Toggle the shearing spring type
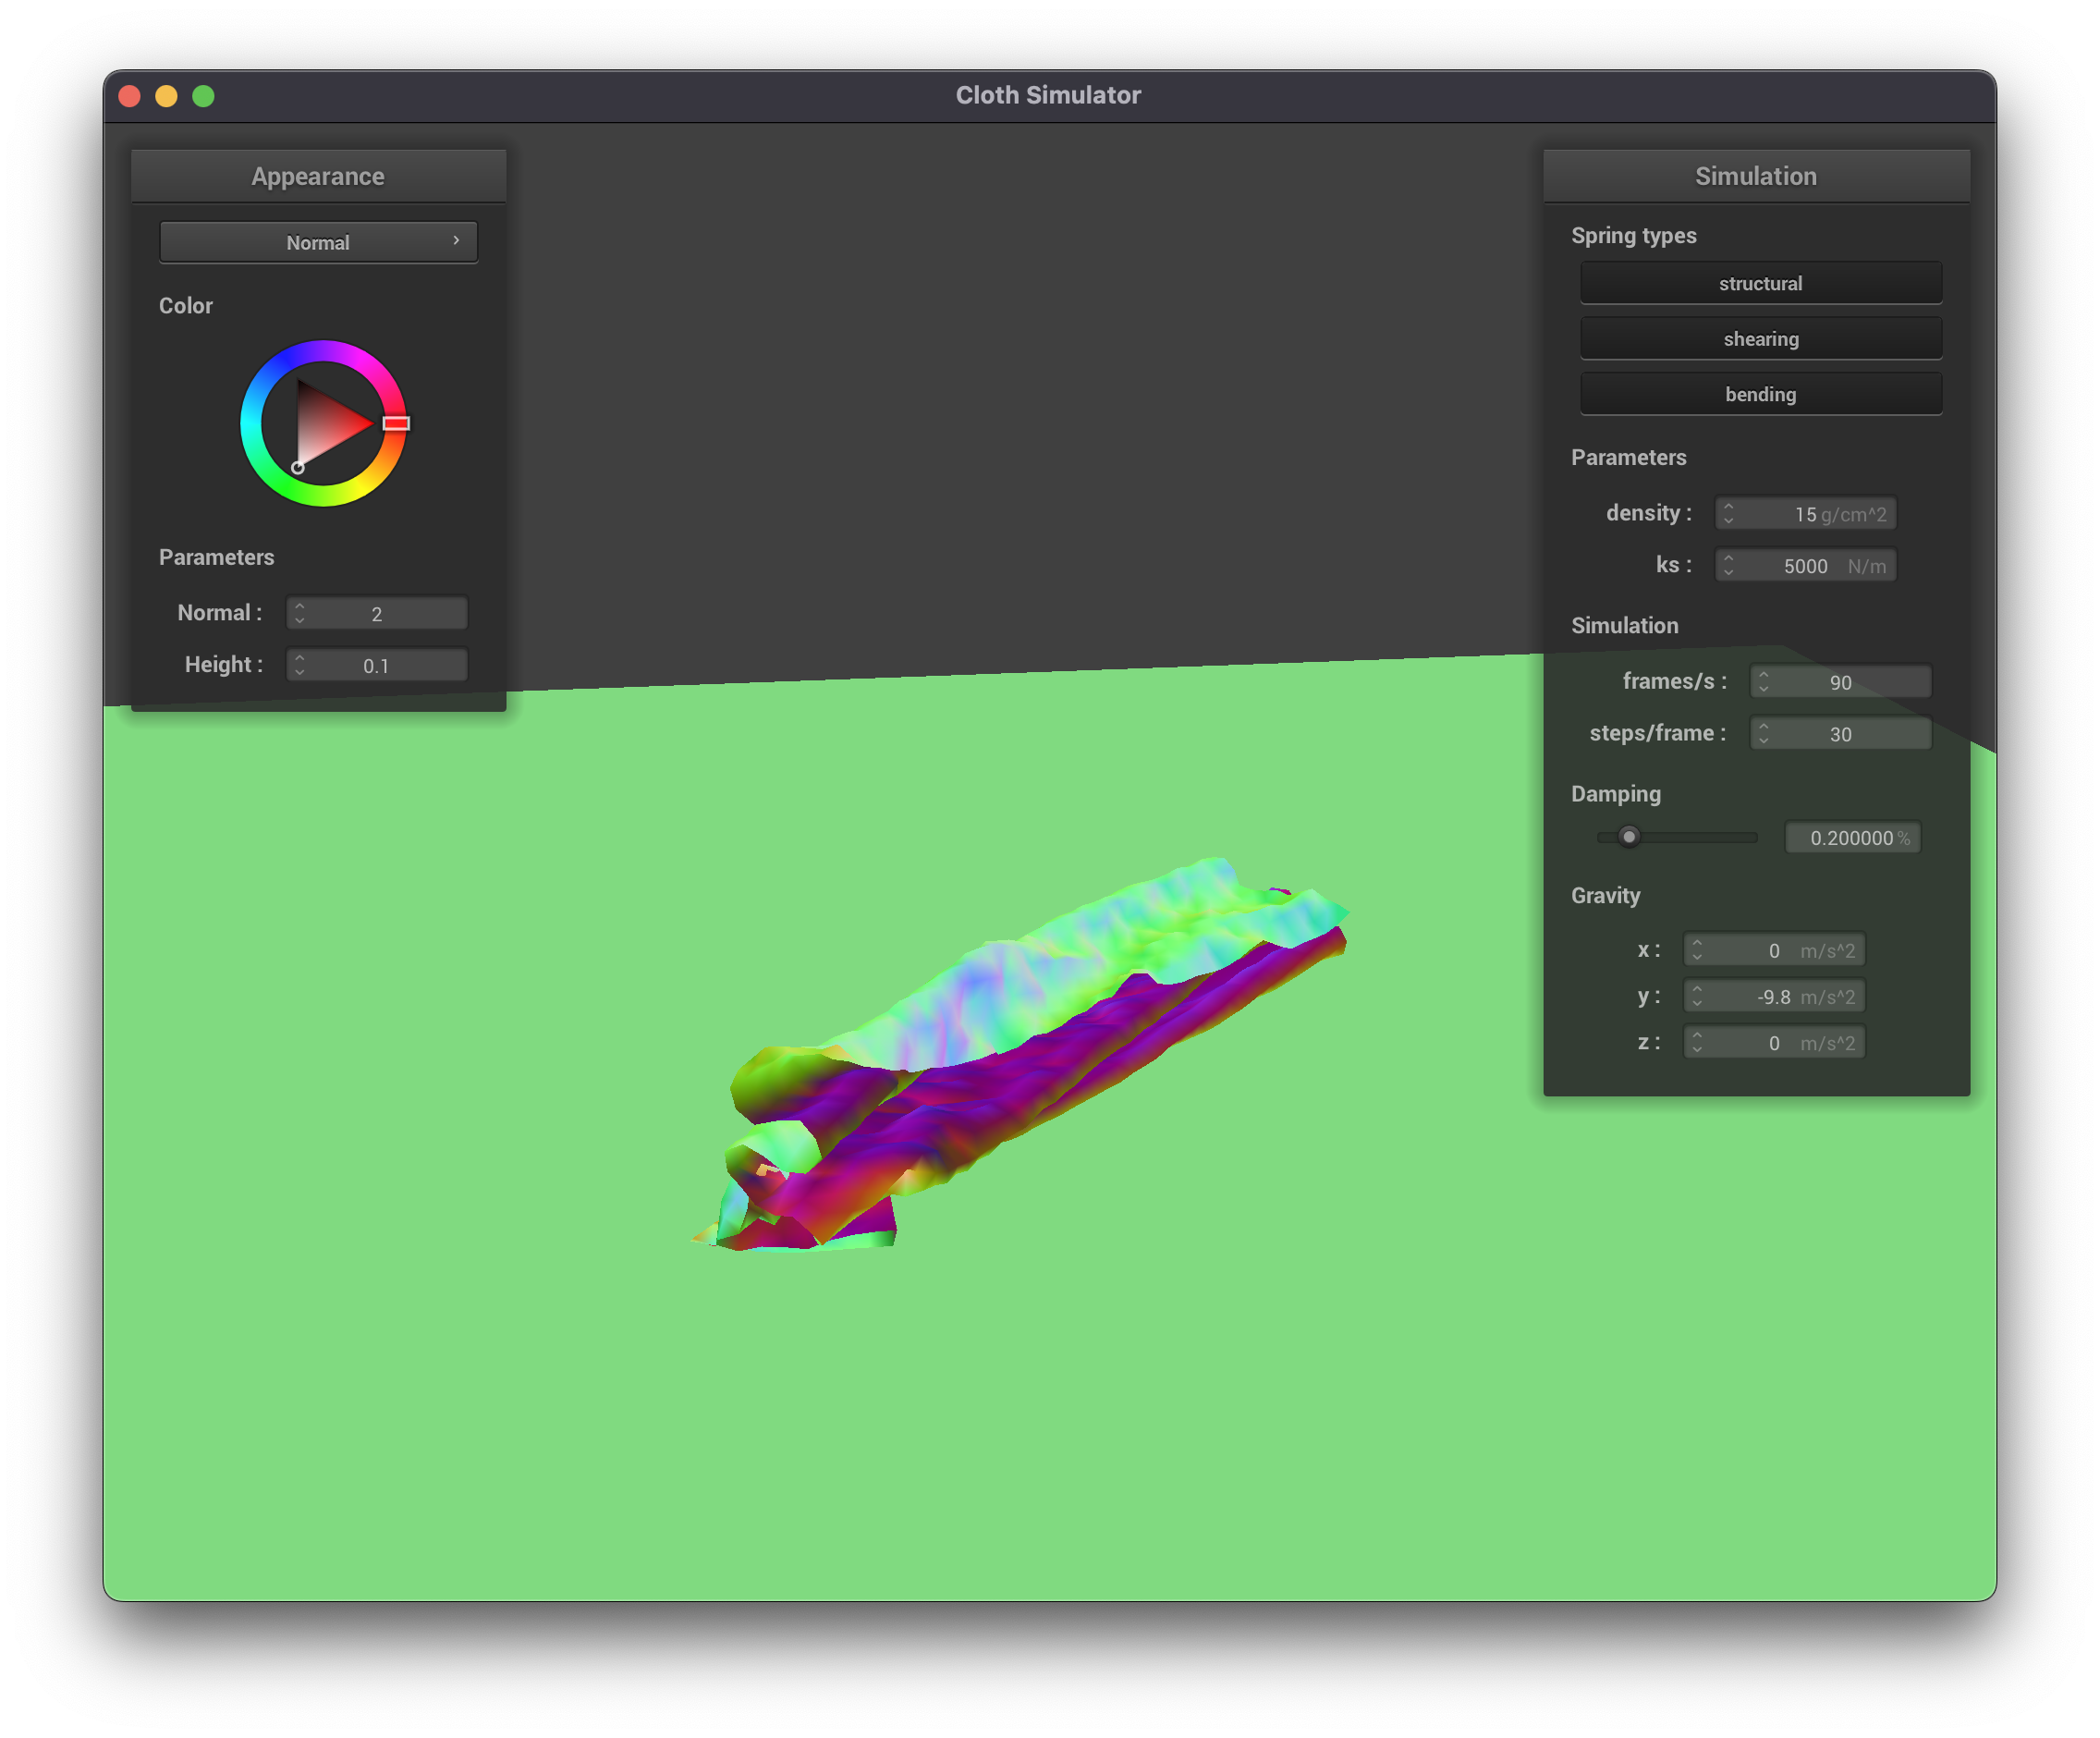 (1760, 339)
